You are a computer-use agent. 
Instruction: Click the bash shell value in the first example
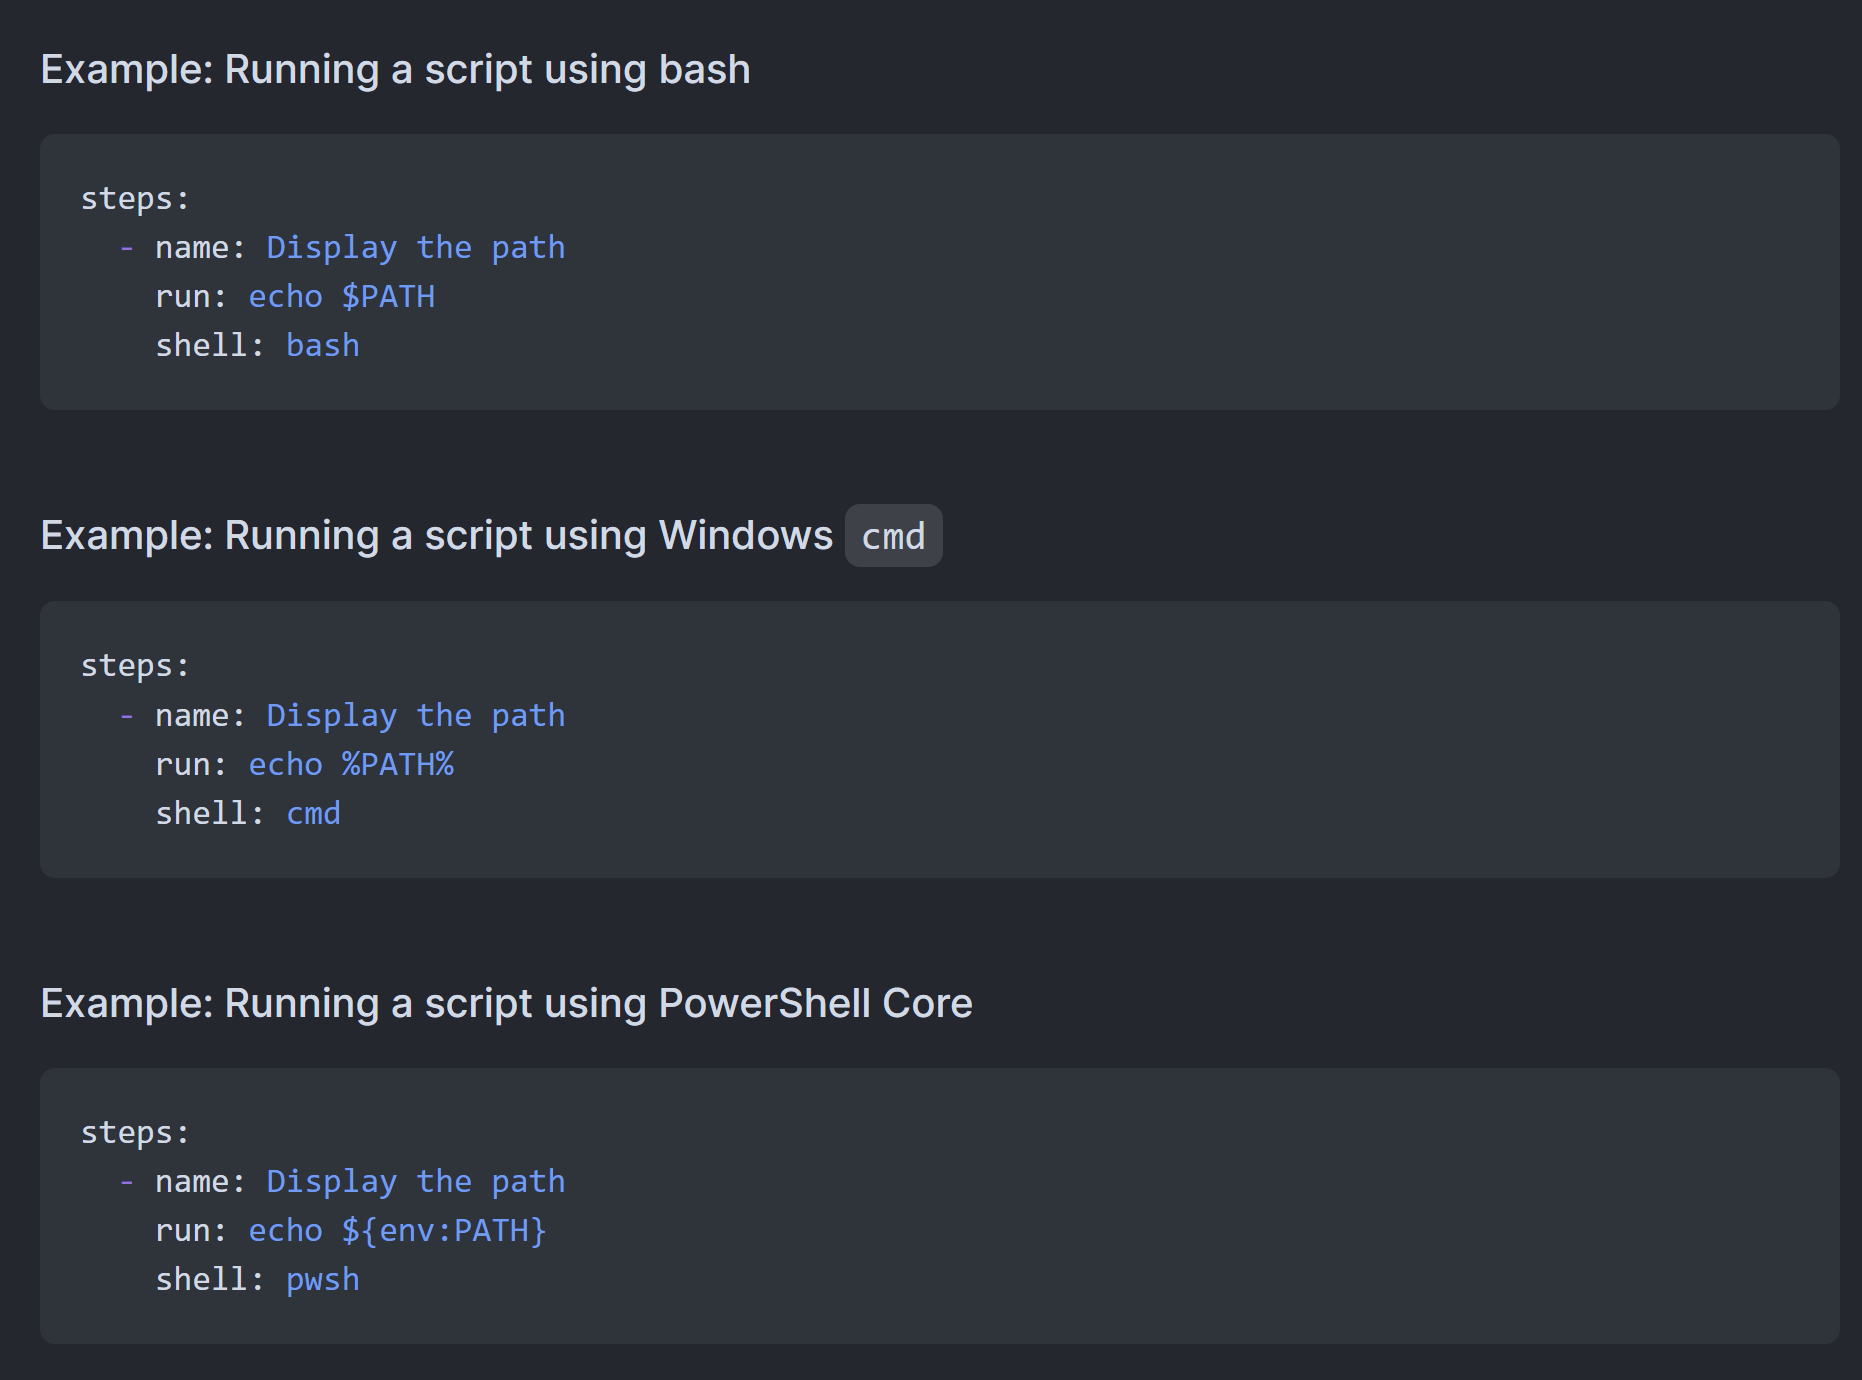point(322,344)
